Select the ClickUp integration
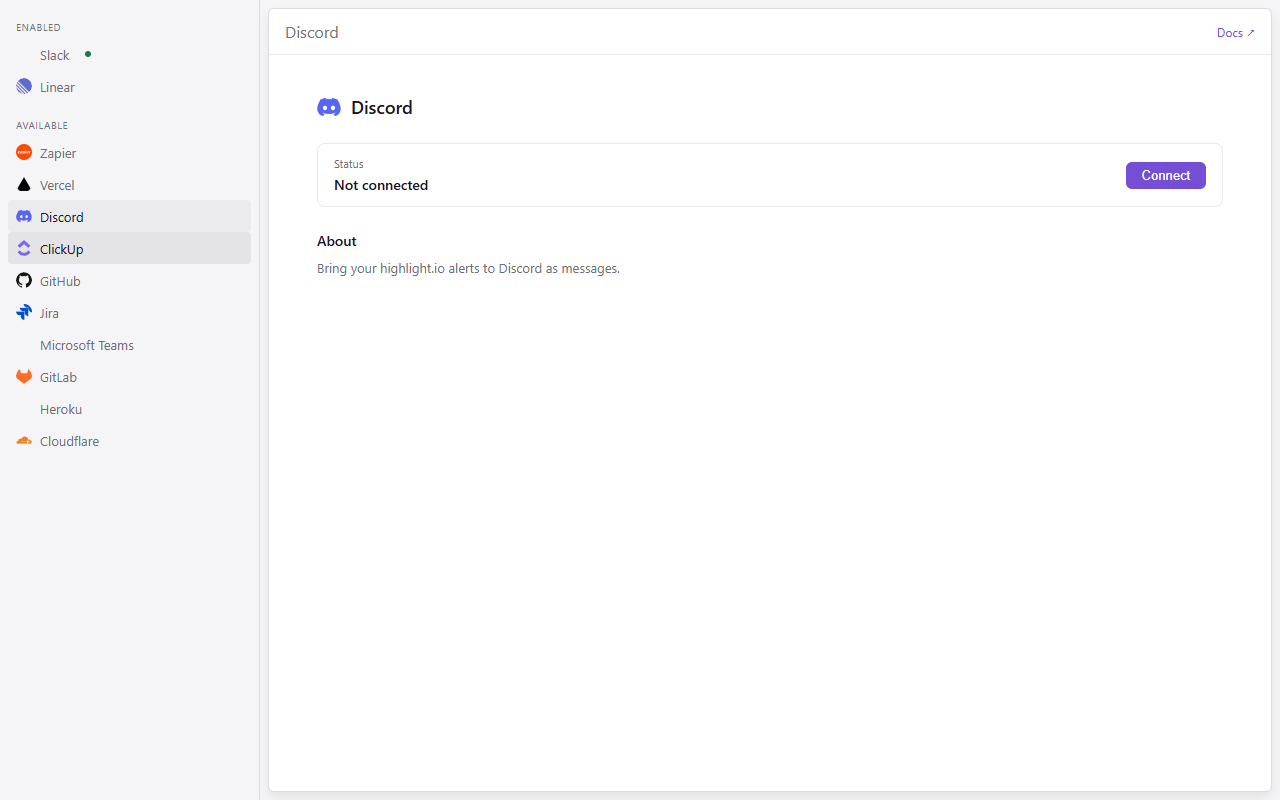Screen dimensions: 1280x800 click(129, 249)
